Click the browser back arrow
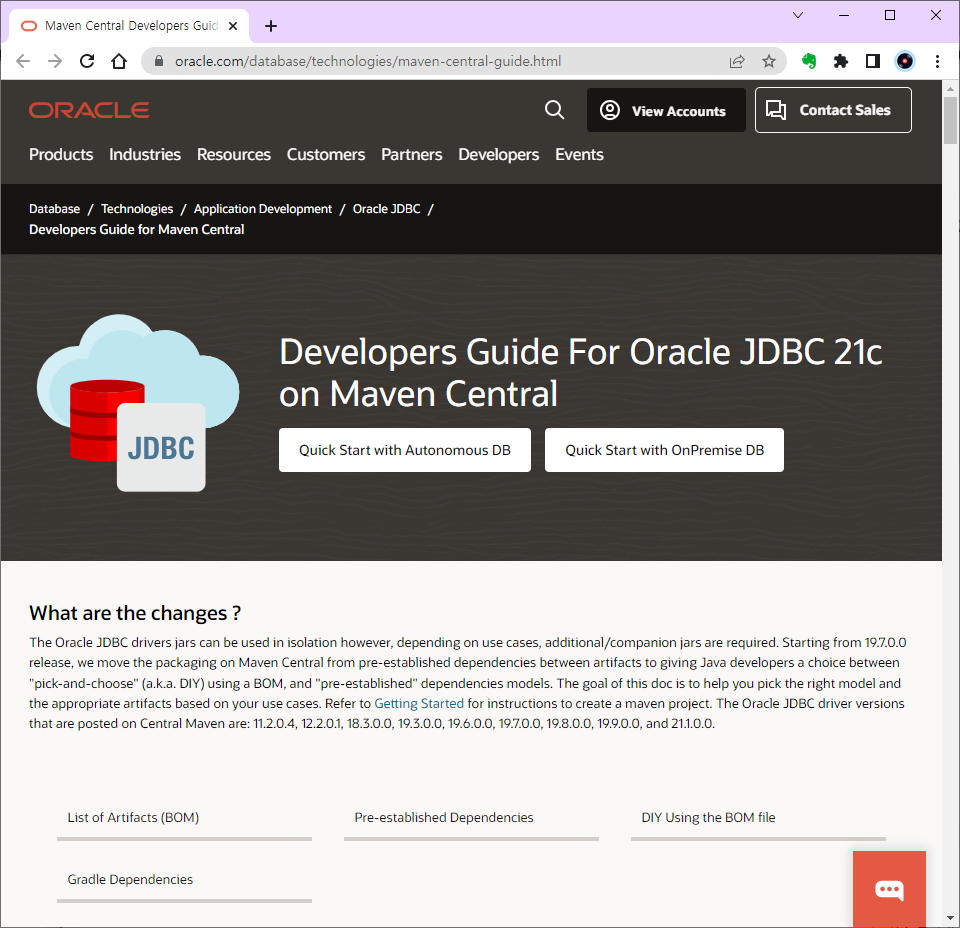The image size is (960, 928). [23, 61]
